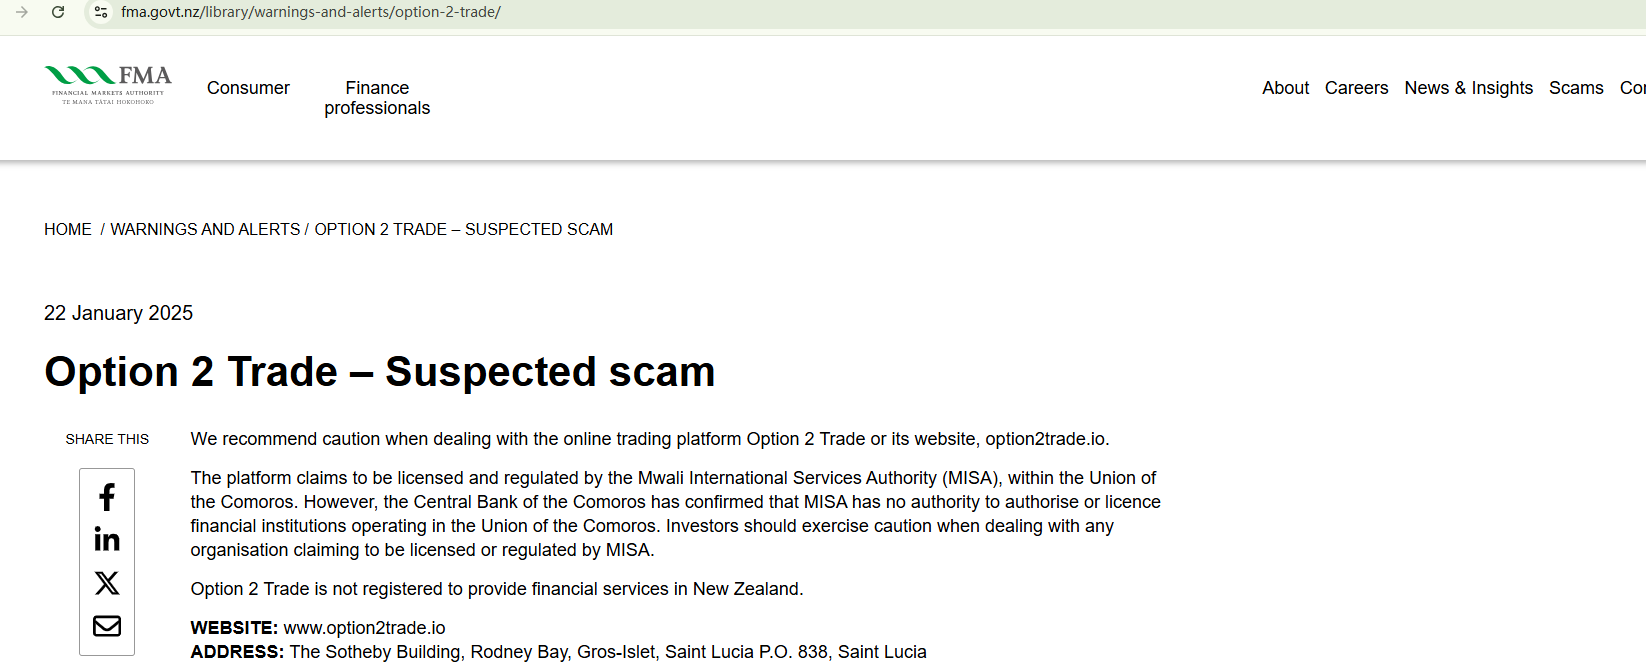Click the partially visible Co… nav link
This screenshot has width=1646, height=668.
pyautogui.click(x=1633, y=88)
